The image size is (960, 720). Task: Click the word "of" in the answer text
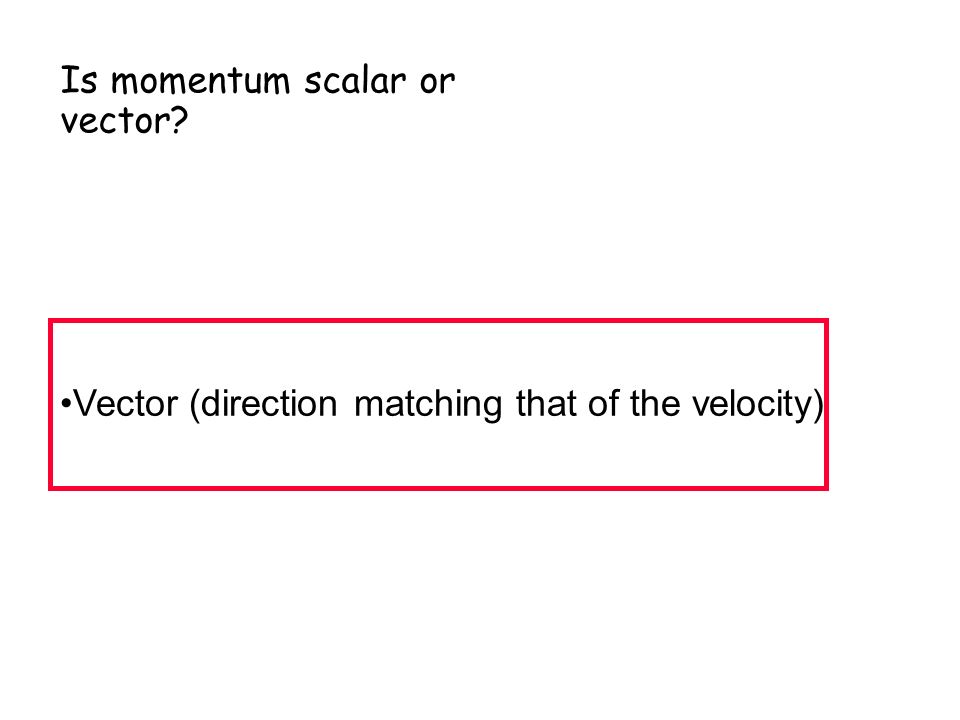tap(602, 404)
